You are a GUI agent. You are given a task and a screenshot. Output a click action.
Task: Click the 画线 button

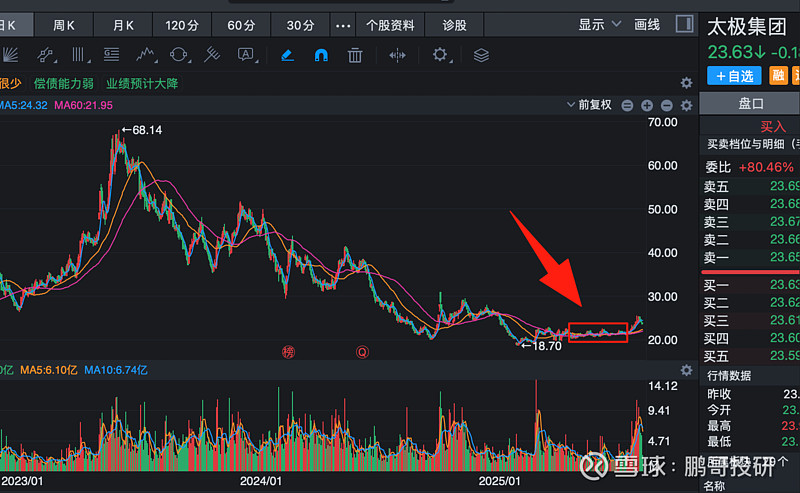pyautogui.click(x=647, y=24)
